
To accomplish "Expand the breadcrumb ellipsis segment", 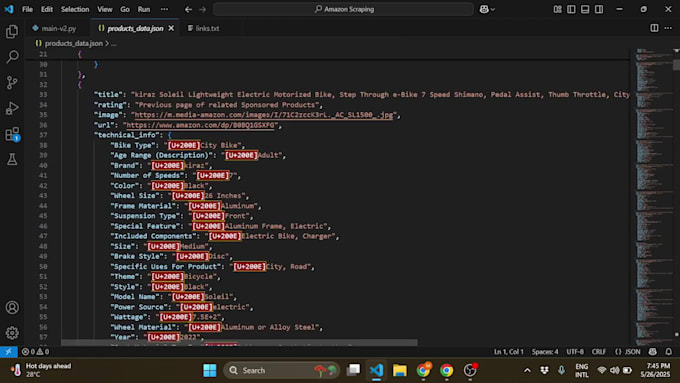I will coord(114,43).
